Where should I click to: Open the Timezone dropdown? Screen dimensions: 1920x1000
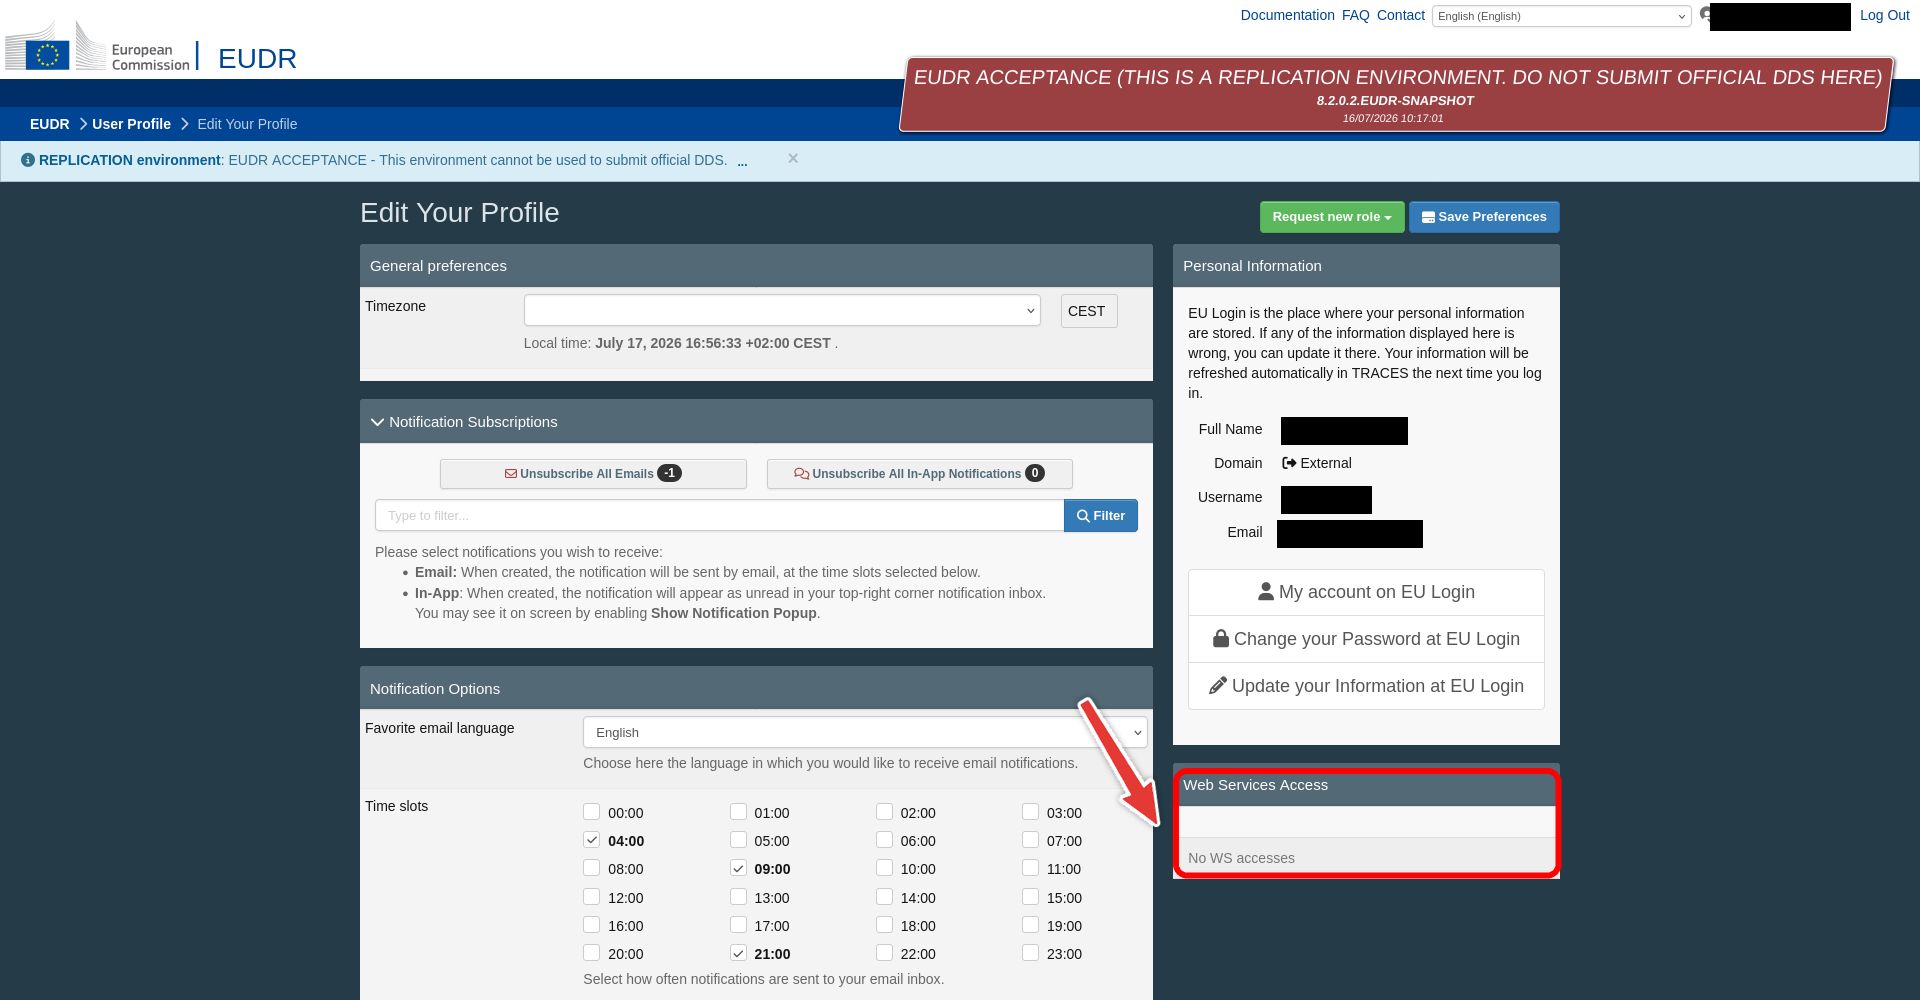(x=782, y=310)
